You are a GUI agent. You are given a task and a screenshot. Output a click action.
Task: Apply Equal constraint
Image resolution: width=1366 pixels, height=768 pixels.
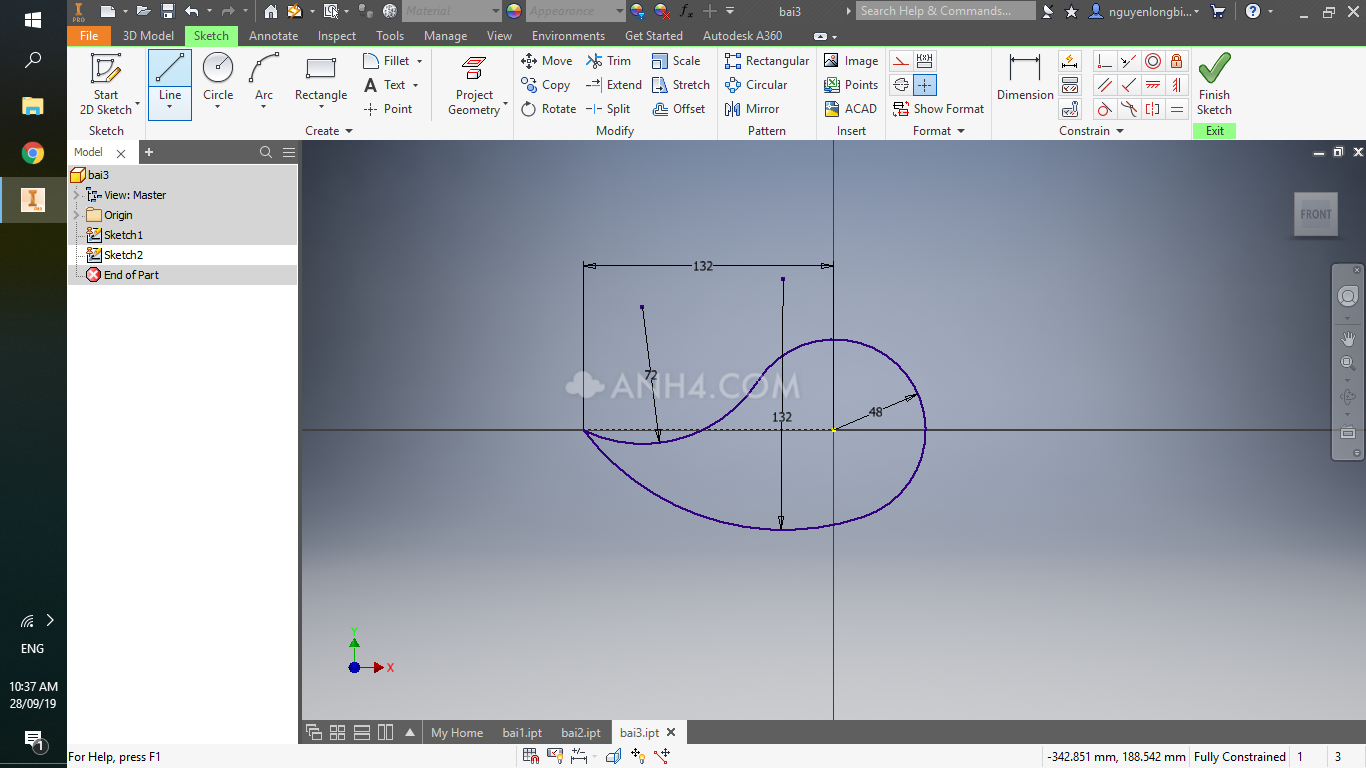click(1177, 109)
